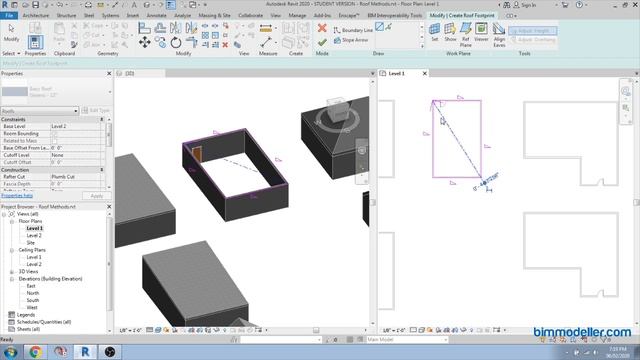Select the Copy tool in Modify panel

(x=160, y=42)
